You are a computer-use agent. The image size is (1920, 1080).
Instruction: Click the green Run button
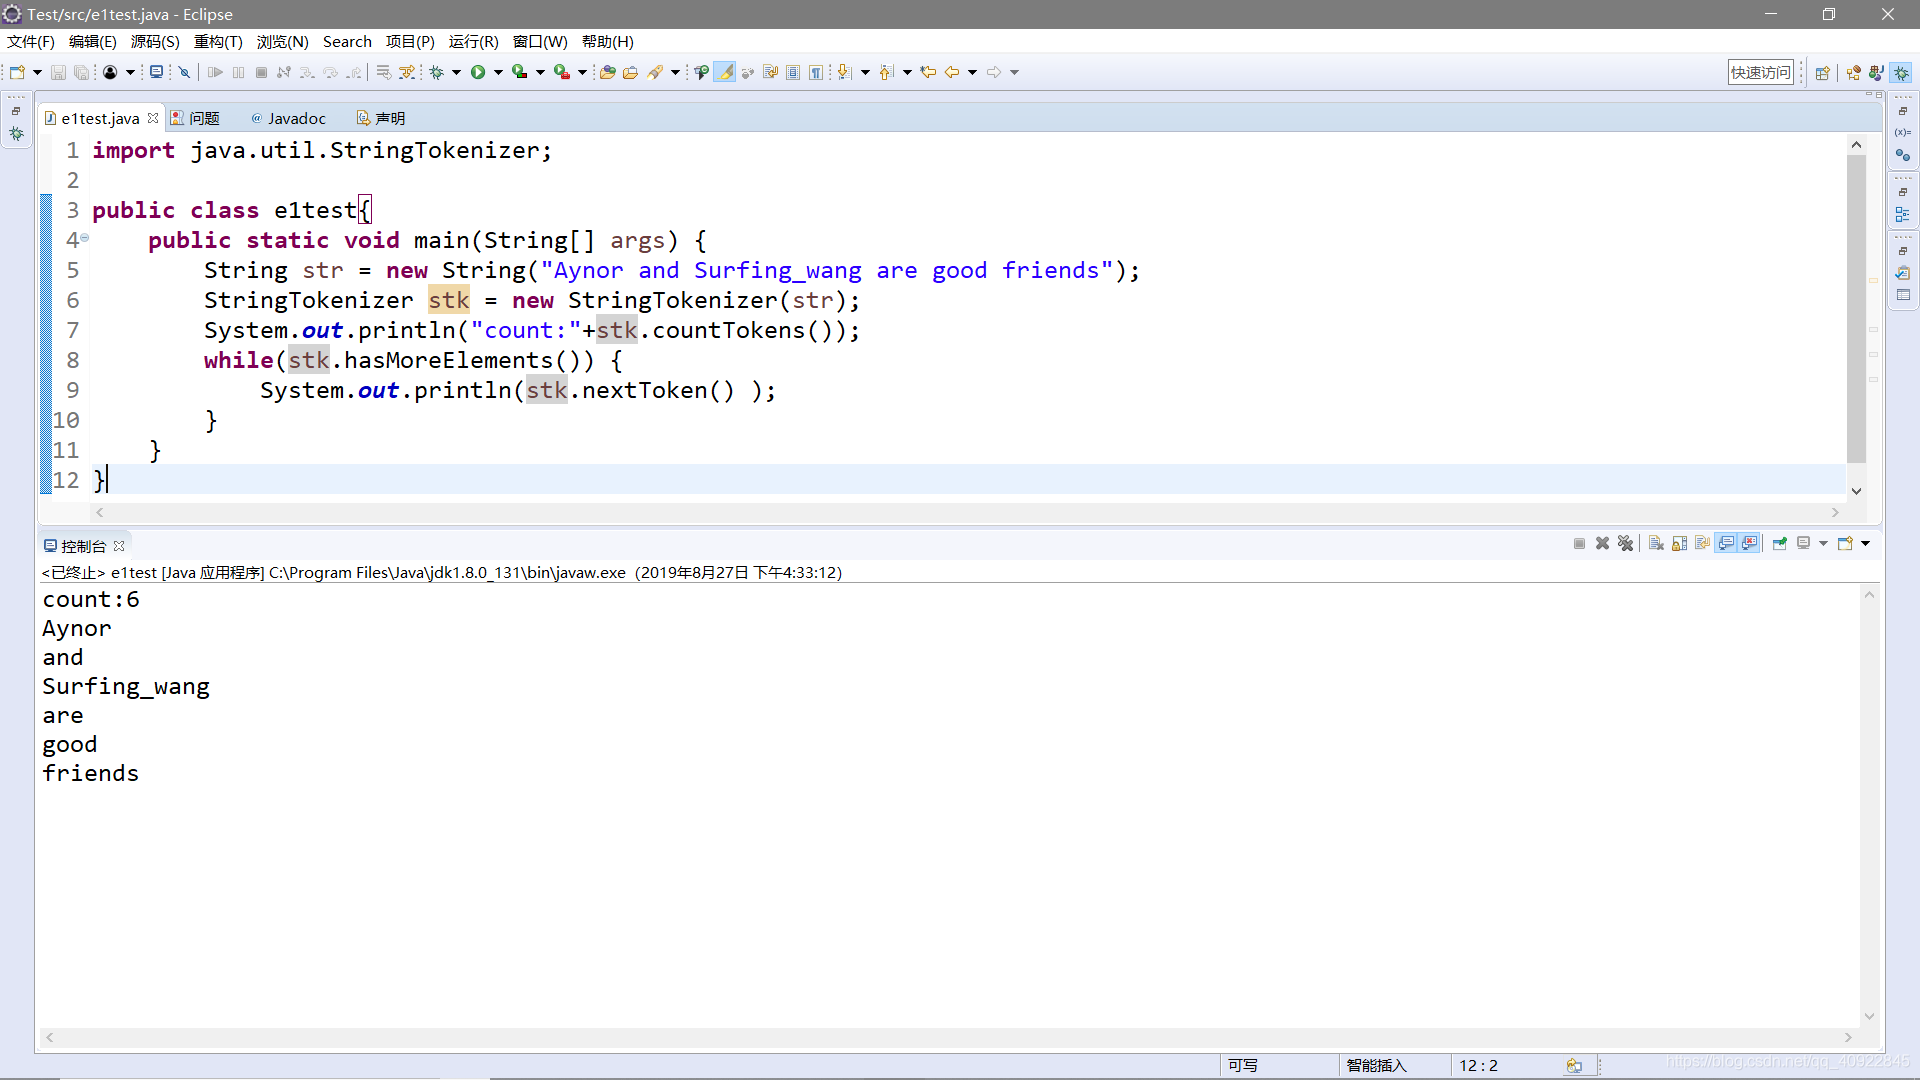point(478,72)
